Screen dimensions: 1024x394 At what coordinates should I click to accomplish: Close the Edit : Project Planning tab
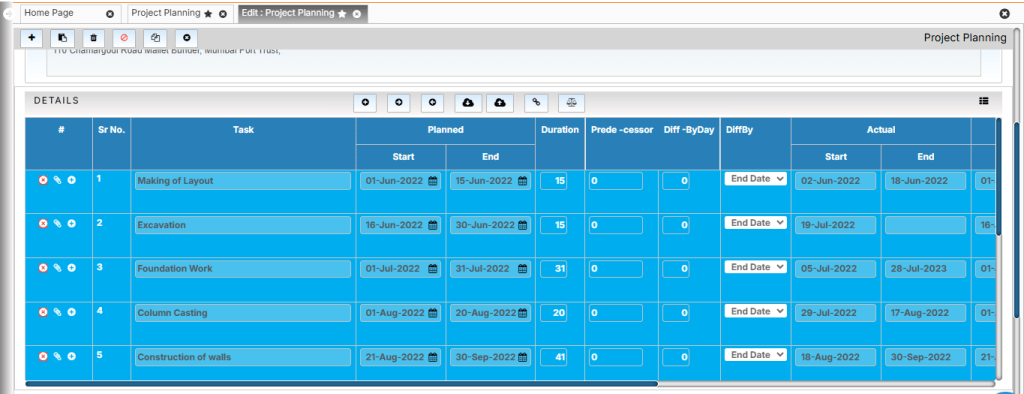(x=357, y=14)
